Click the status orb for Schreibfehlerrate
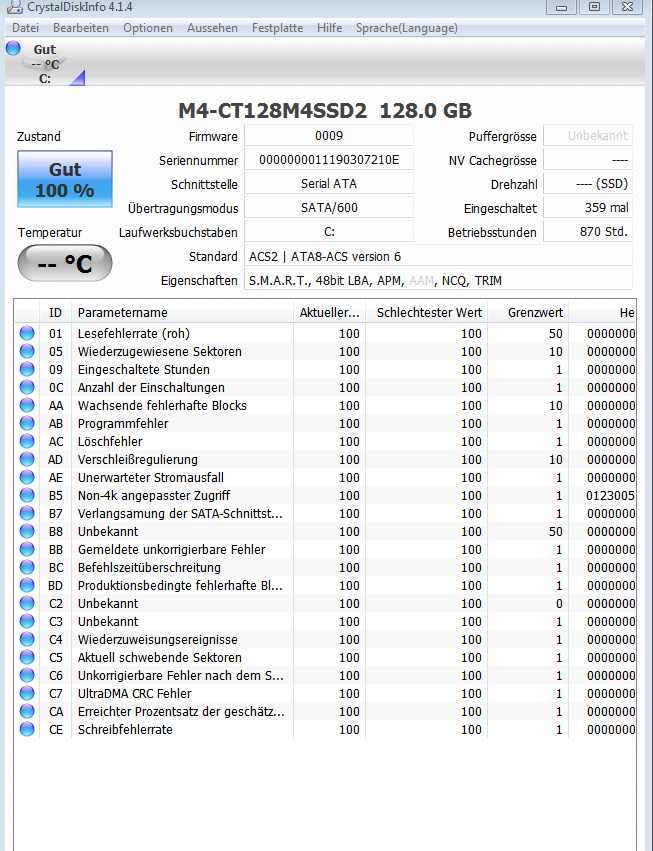This screenshot has height=851, width=653. pos(27,729)
